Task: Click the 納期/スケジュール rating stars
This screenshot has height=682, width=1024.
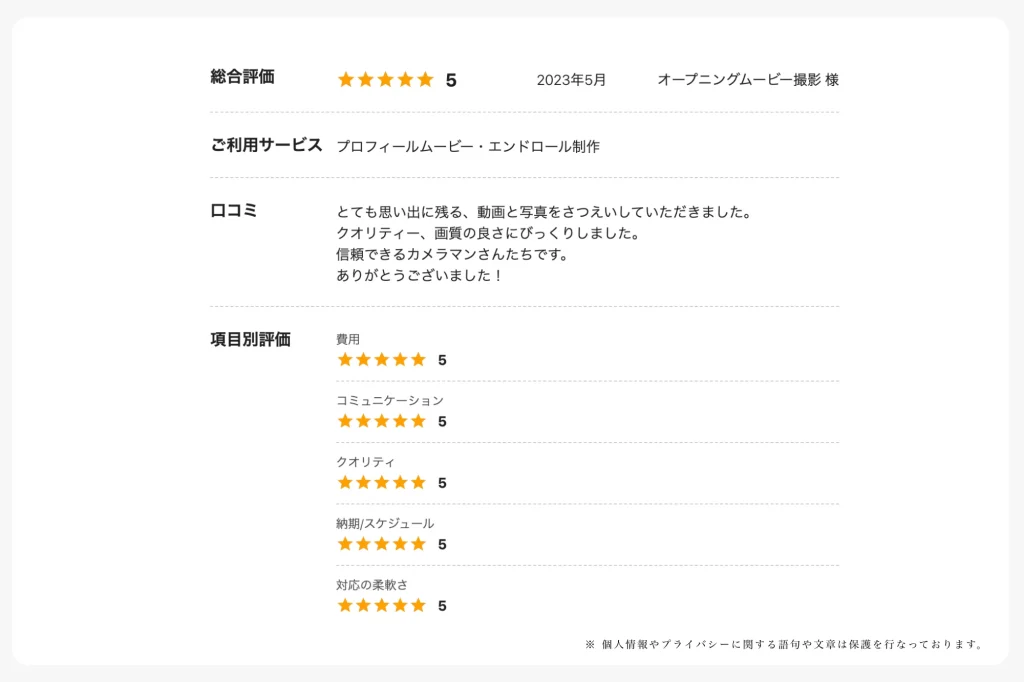Action: click(x=381, y=544)
